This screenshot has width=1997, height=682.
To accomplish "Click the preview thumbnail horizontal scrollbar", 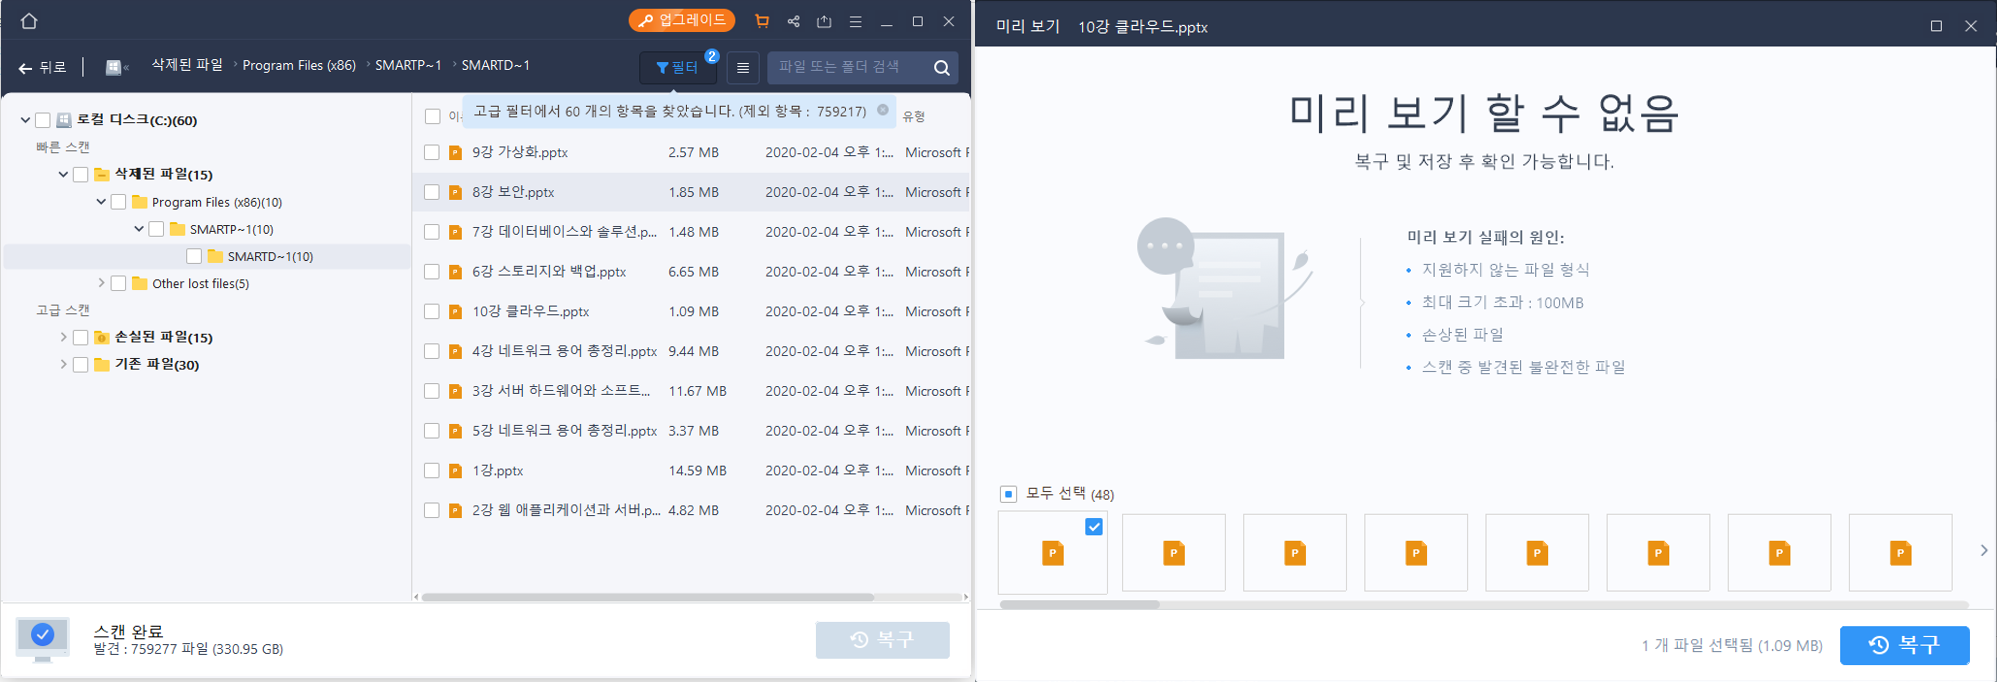I will point(1080,604).
